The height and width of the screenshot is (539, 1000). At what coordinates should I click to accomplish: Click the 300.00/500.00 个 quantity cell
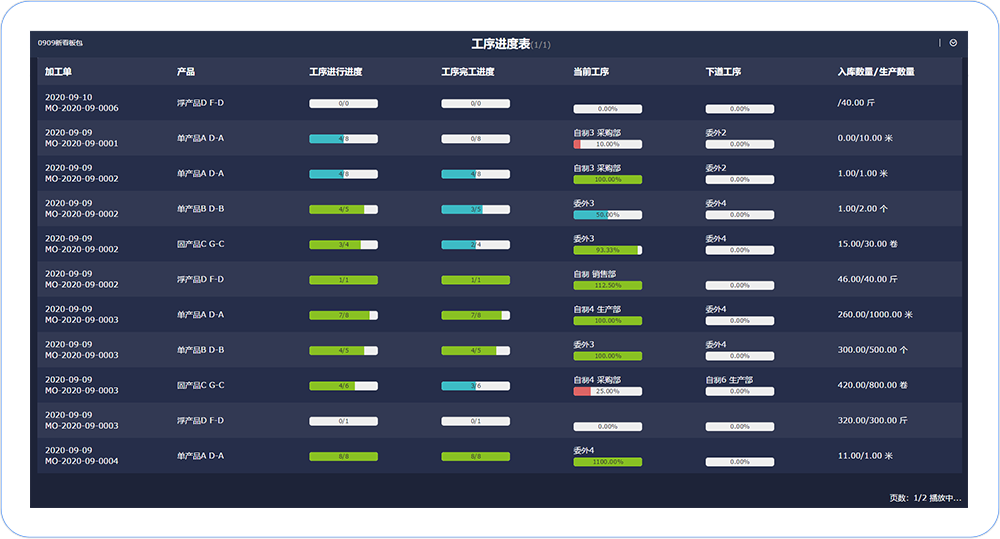[872, 350]
